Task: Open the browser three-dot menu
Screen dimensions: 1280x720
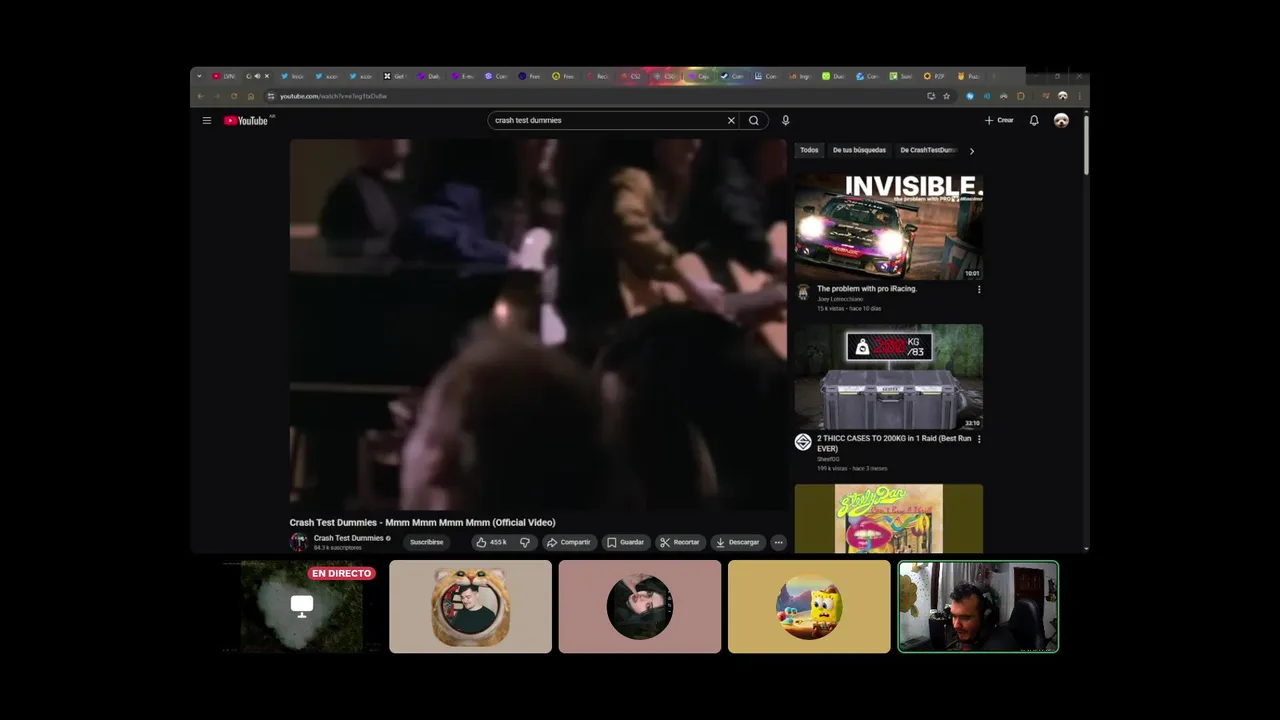Action: point(1078,96)
